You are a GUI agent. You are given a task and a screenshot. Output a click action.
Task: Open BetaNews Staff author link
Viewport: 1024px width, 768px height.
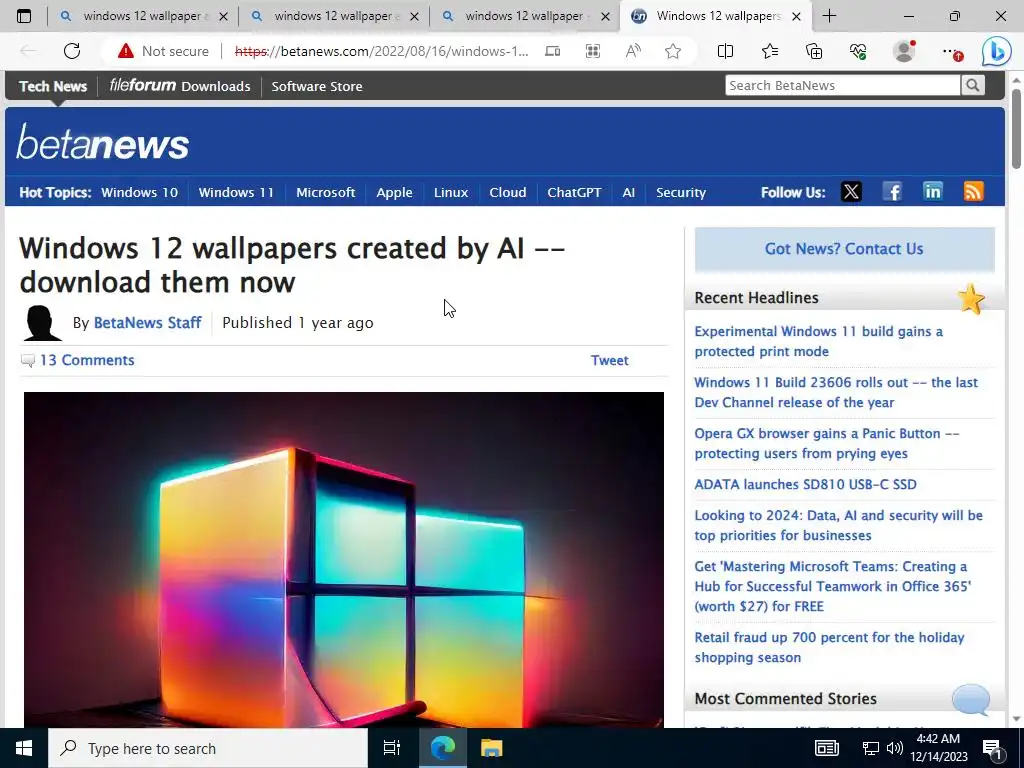click(x=148, y=323)
